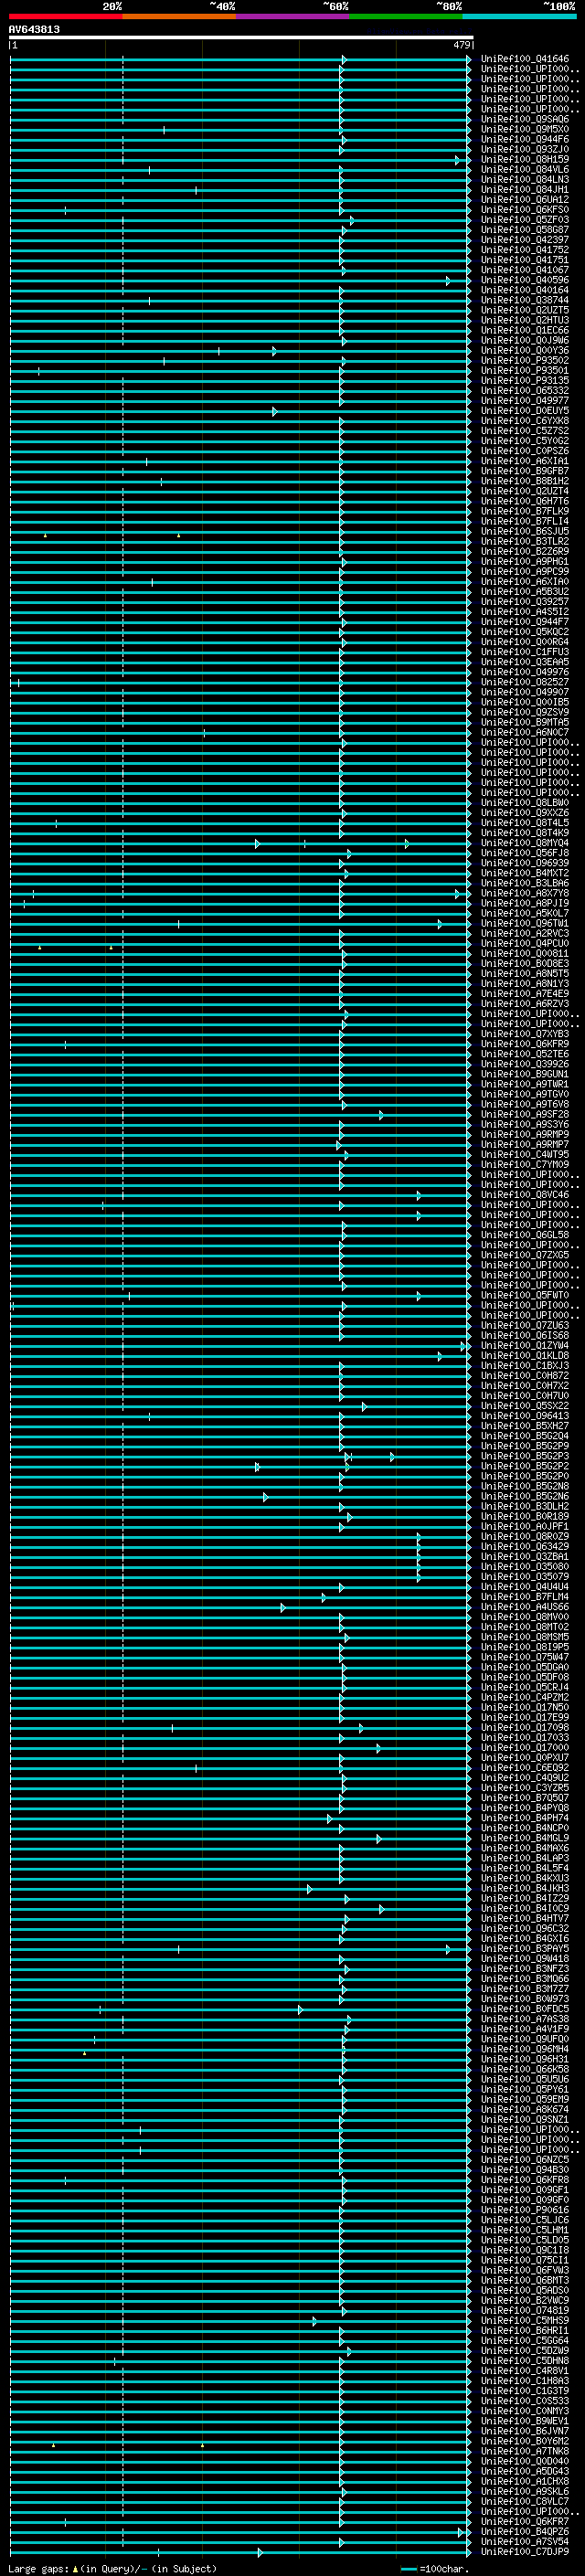Viewport: 585px width, 2576px height.
Task: Select the UniRef100_Q5SX22 label
Action: pos(525,1406)
